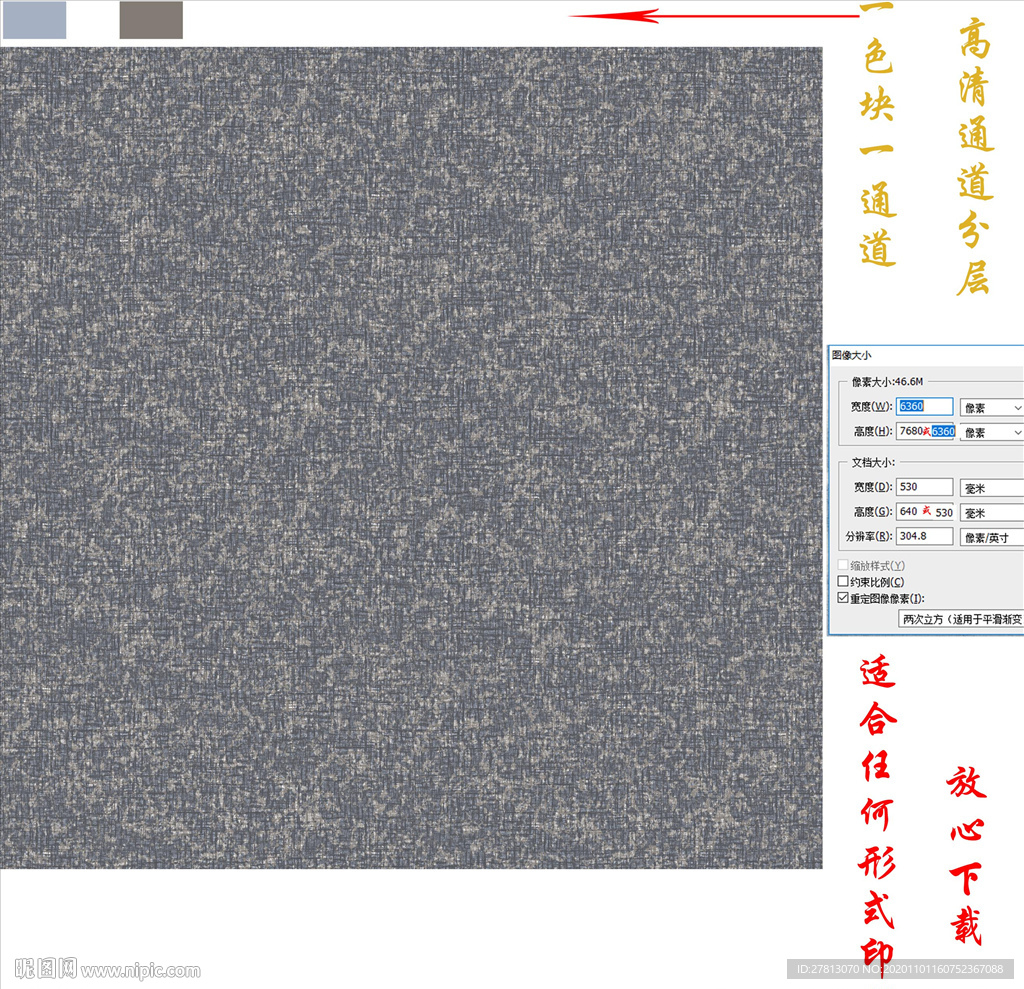
Task: Open the 像素/英寸 resolution unit dropdown
Action: click(991, 538)
